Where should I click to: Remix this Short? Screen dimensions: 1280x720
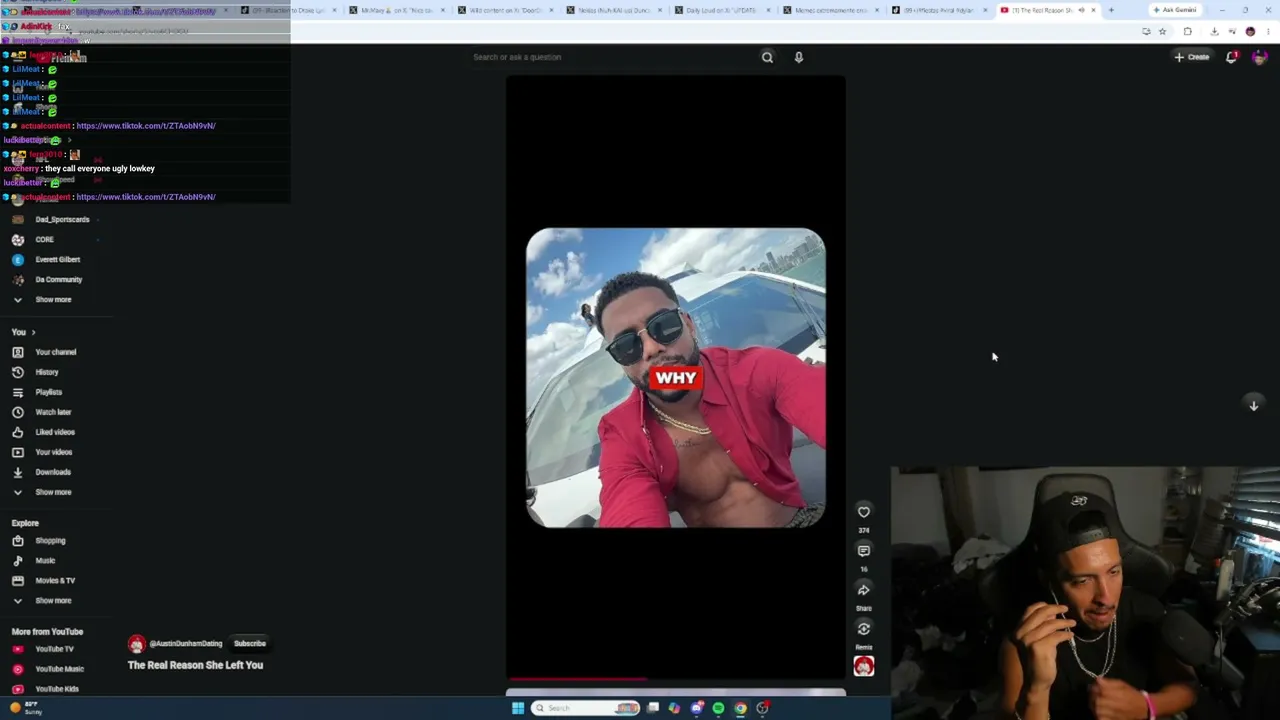pyautogui.click(x=864, y=629)
